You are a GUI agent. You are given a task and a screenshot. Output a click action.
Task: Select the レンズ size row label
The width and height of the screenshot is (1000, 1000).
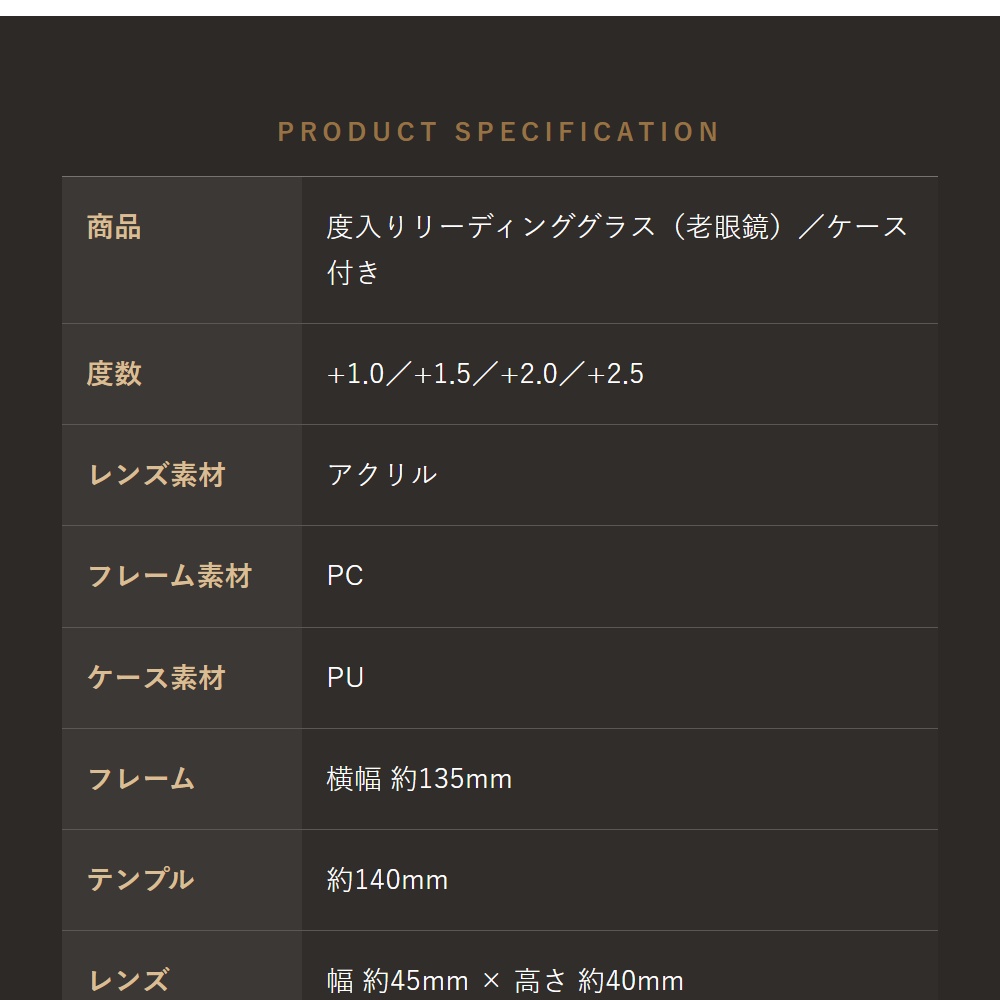point(128,981)
